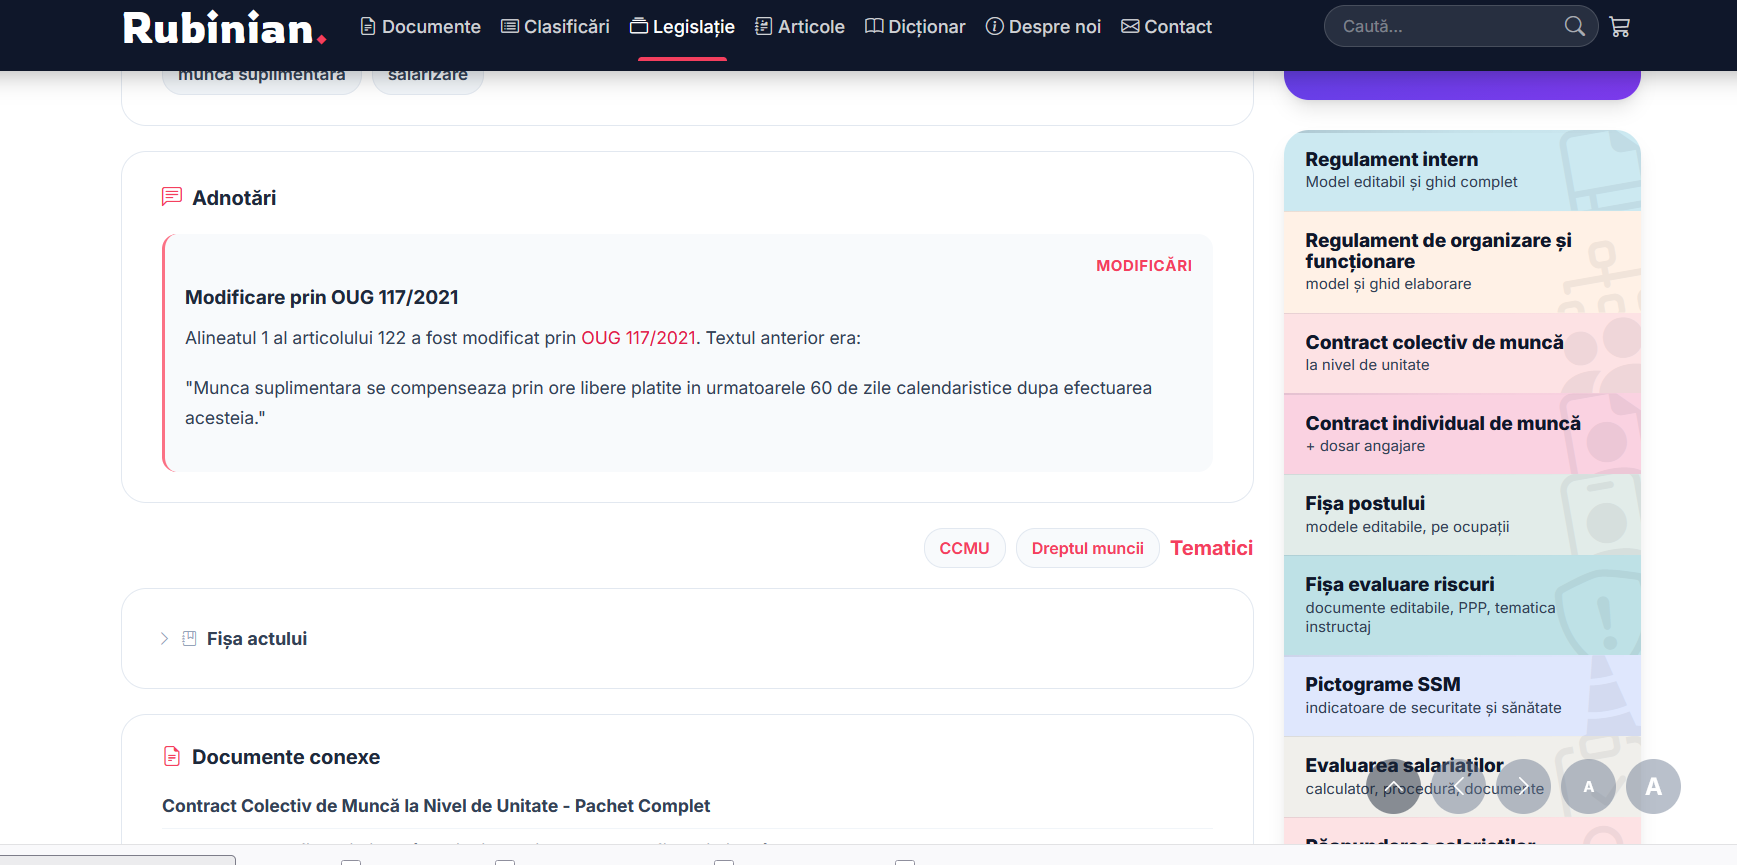1737x865 pixels.
Task: Open Contact page
Action: pyautogui.click(x=1166, y=27)
